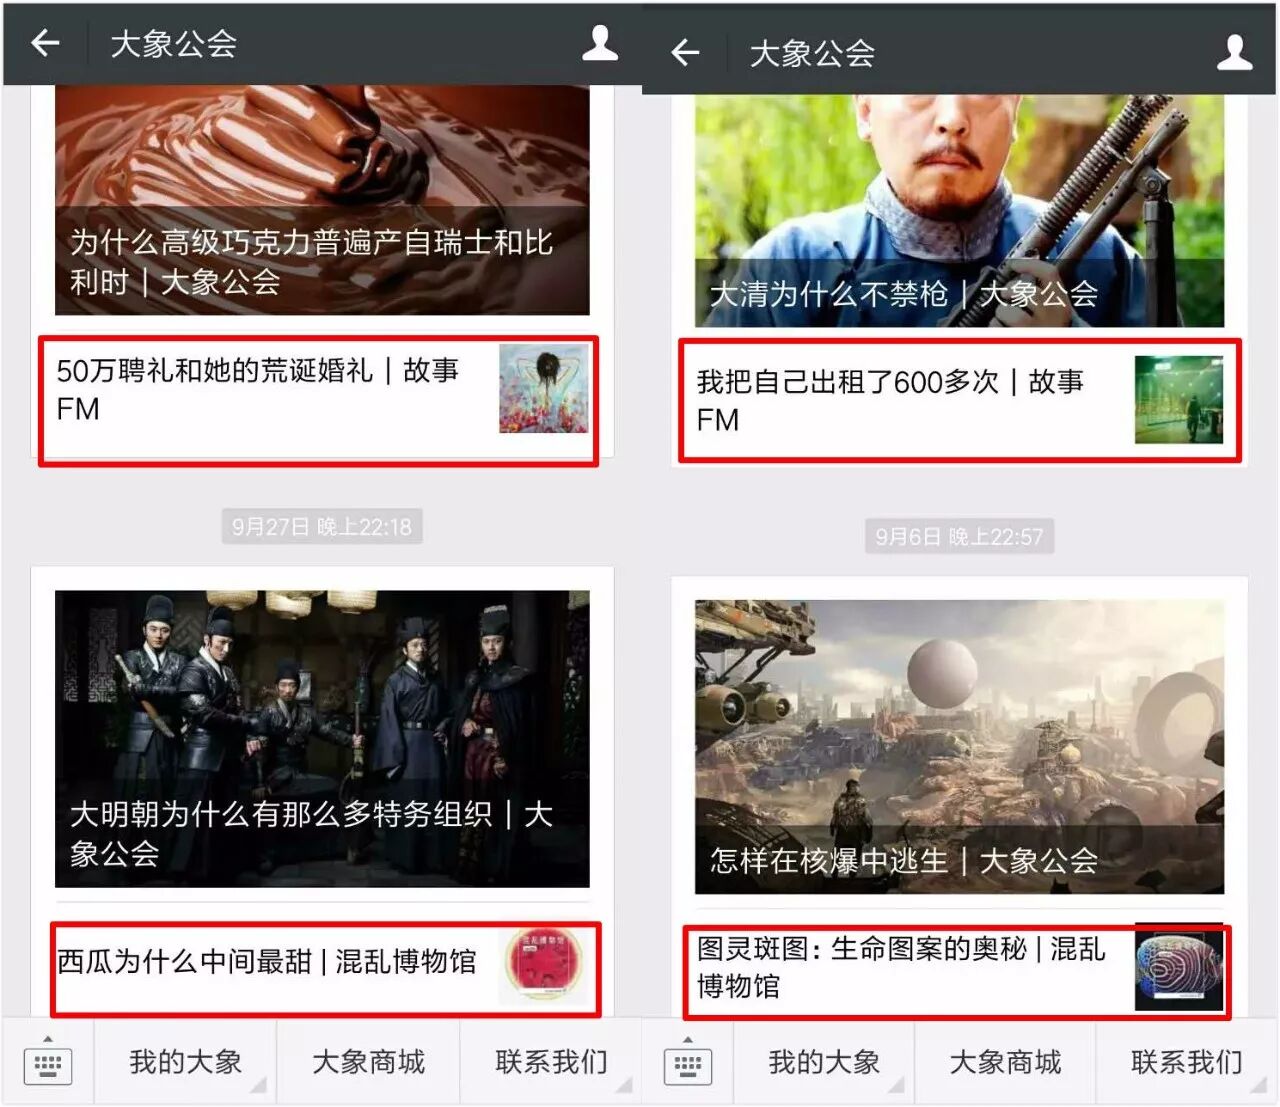Tap the back arrow in left panel

point(46,43)
